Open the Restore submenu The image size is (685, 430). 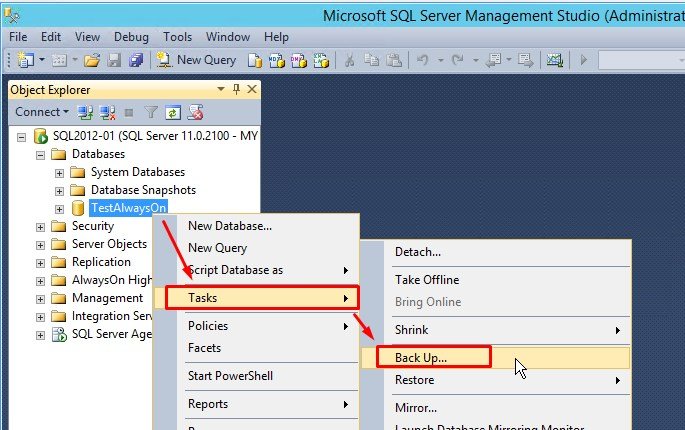(x=413, y=380)
